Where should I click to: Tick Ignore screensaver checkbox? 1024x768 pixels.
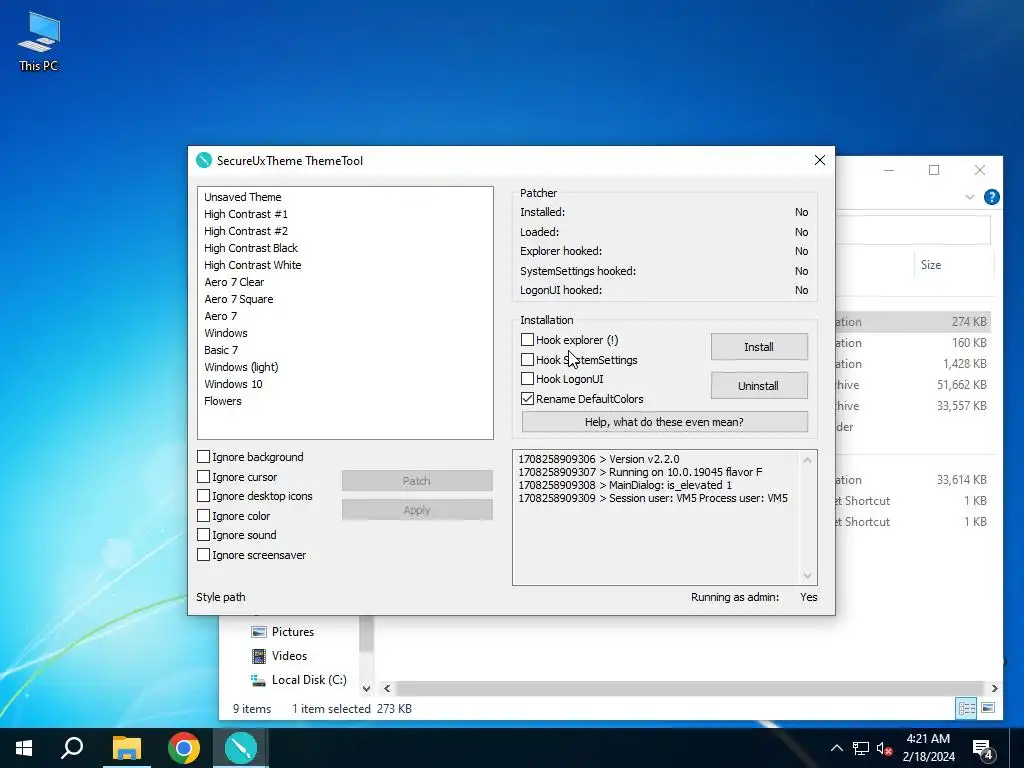[203, 554]
